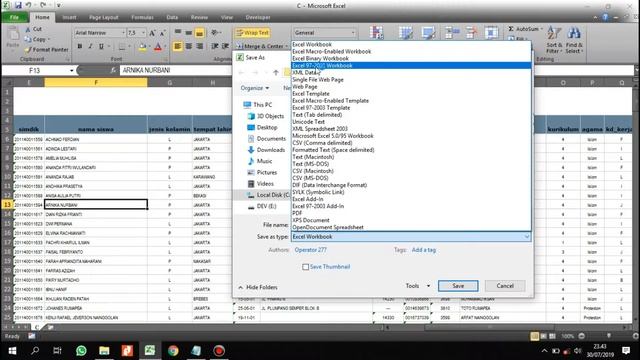Switch to the Page Layout tab
The width and height of the screenshot is (640, 360).
coord(104,18)
